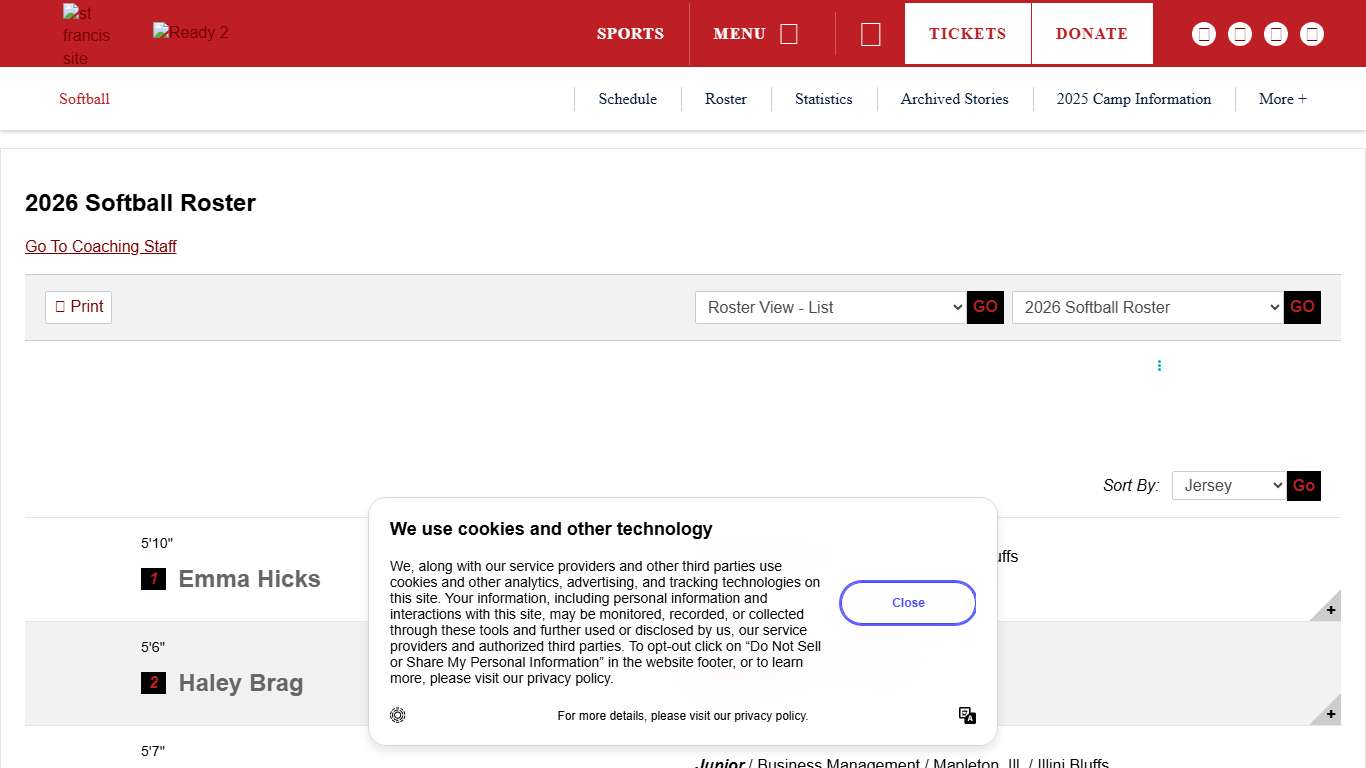Screen dimensions: 1366x768
Task: Go to the Statistics page
Action: coord(823,99)
